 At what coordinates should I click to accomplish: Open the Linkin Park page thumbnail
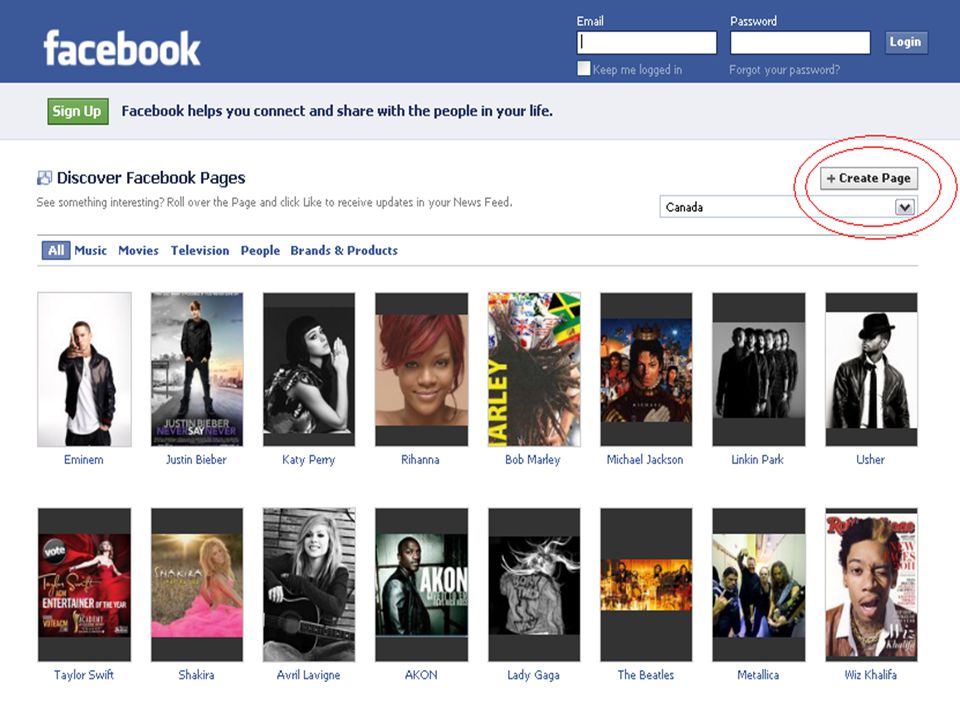[759, 369]
